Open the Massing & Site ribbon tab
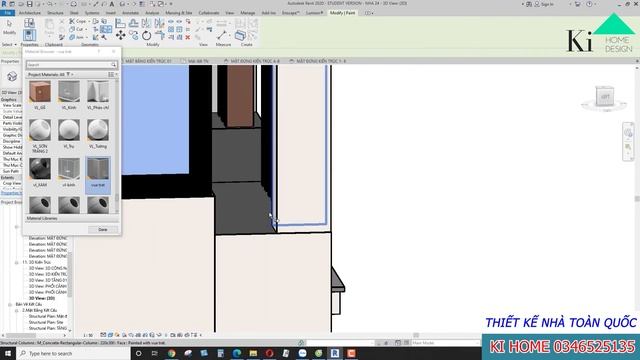 [x=178, y=13]
